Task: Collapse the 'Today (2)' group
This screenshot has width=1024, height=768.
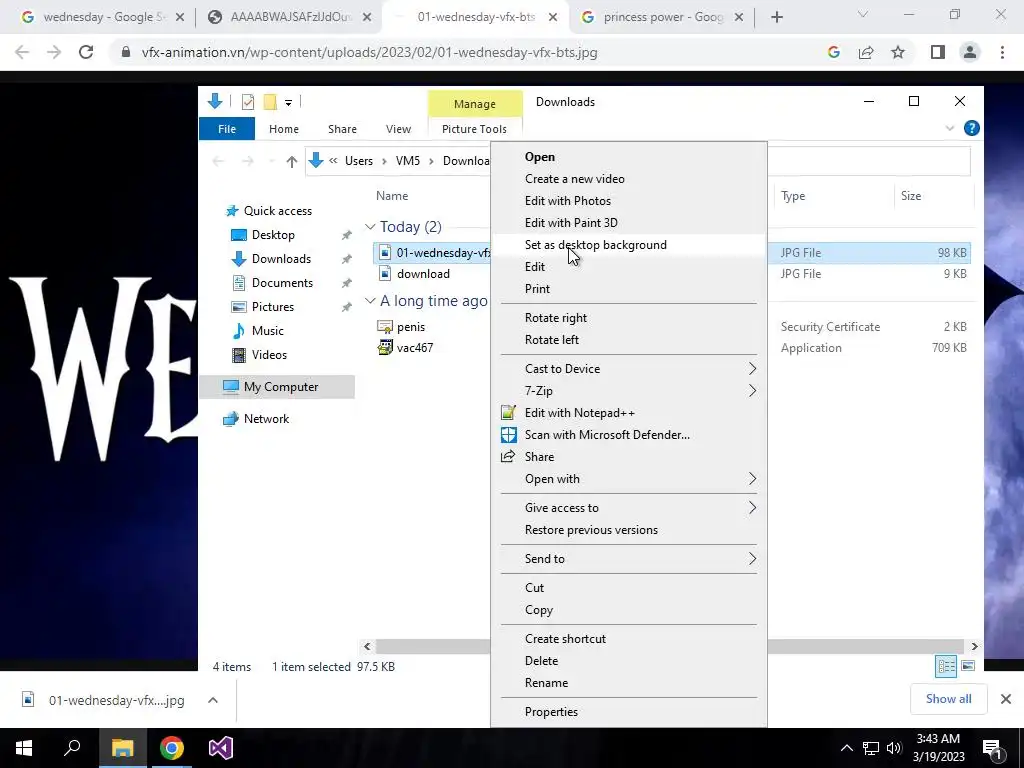Action: tap(370, 227)
